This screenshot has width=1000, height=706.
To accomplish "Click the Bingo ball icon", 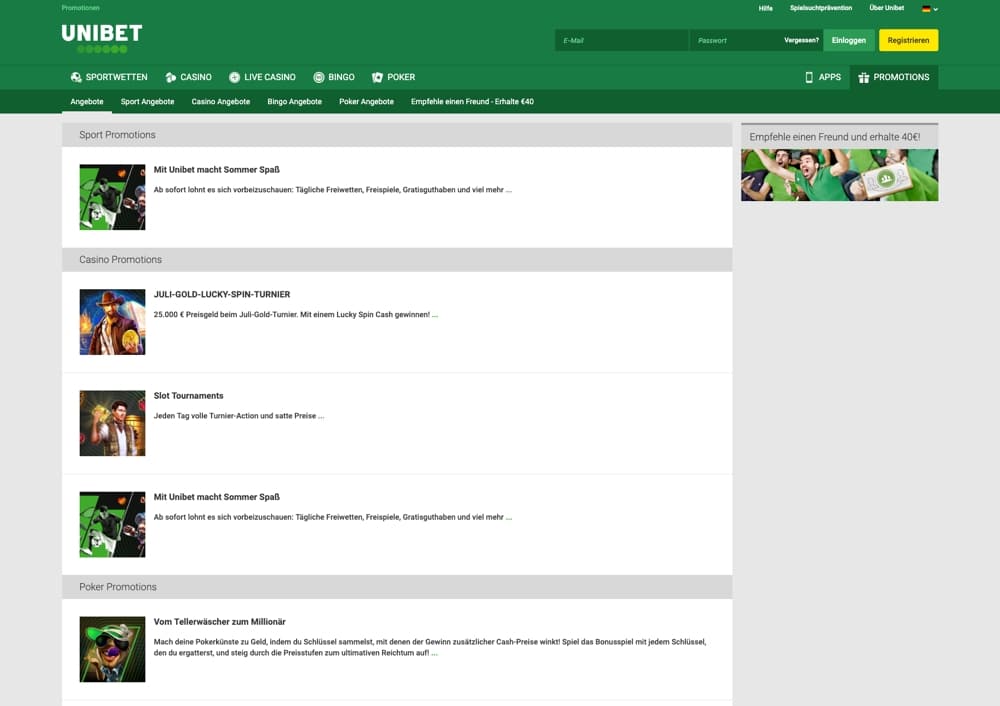I will point(319,77).
